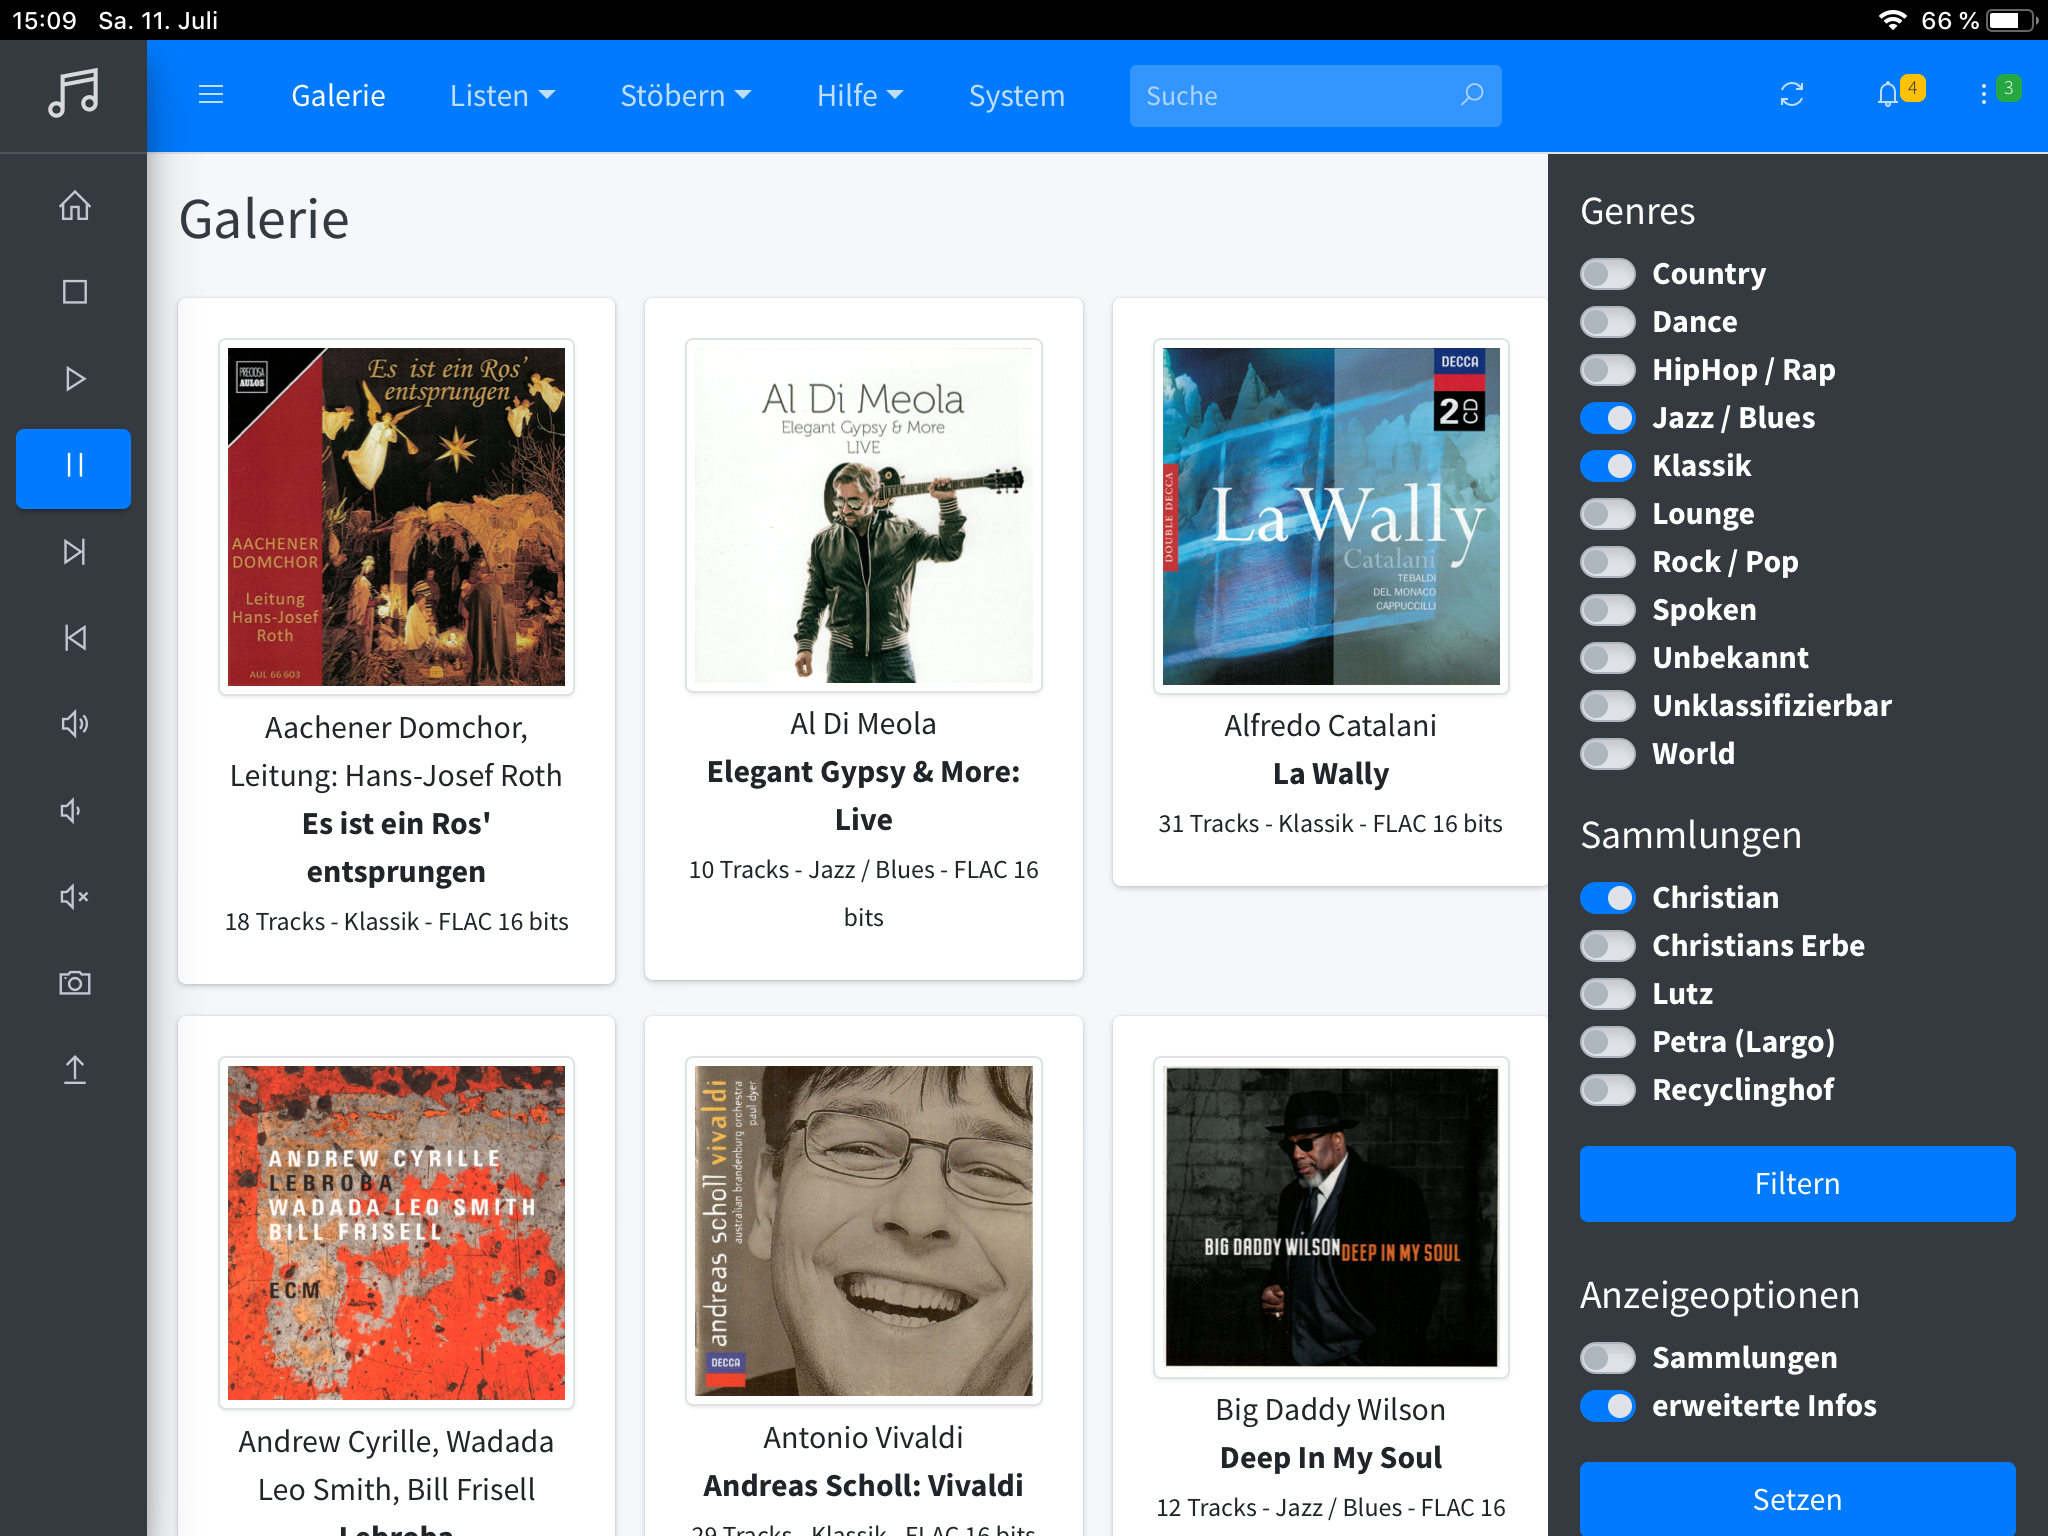Pause playback using the highlighted pause button
Screen dimensions: 2048x1536
tap(74, 468)
